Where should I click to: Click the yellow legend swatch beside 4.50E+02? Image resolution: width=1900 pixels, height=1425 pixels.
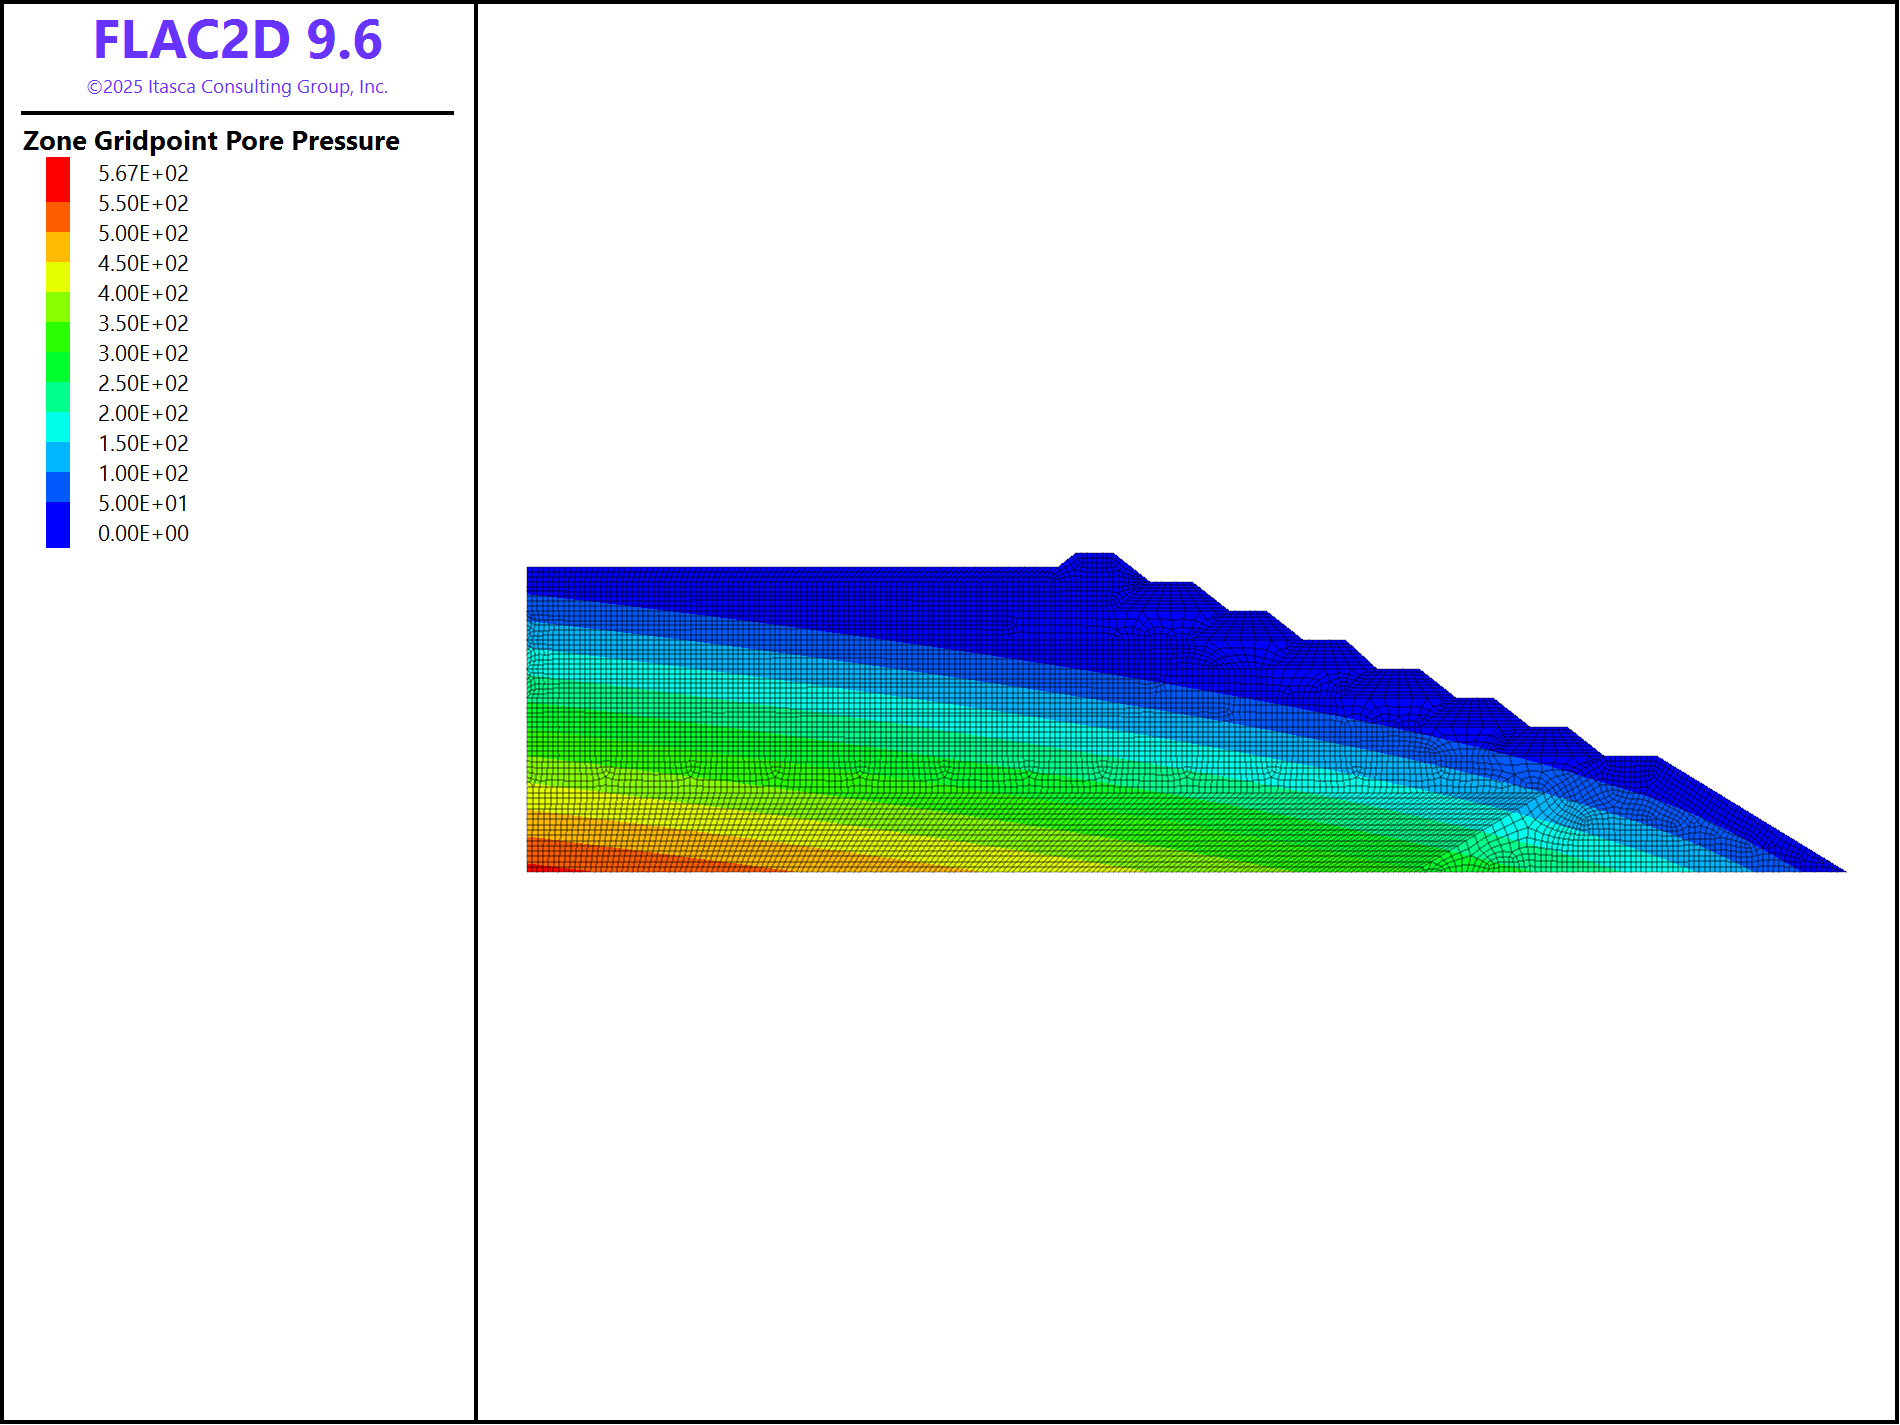click(58, 277)
